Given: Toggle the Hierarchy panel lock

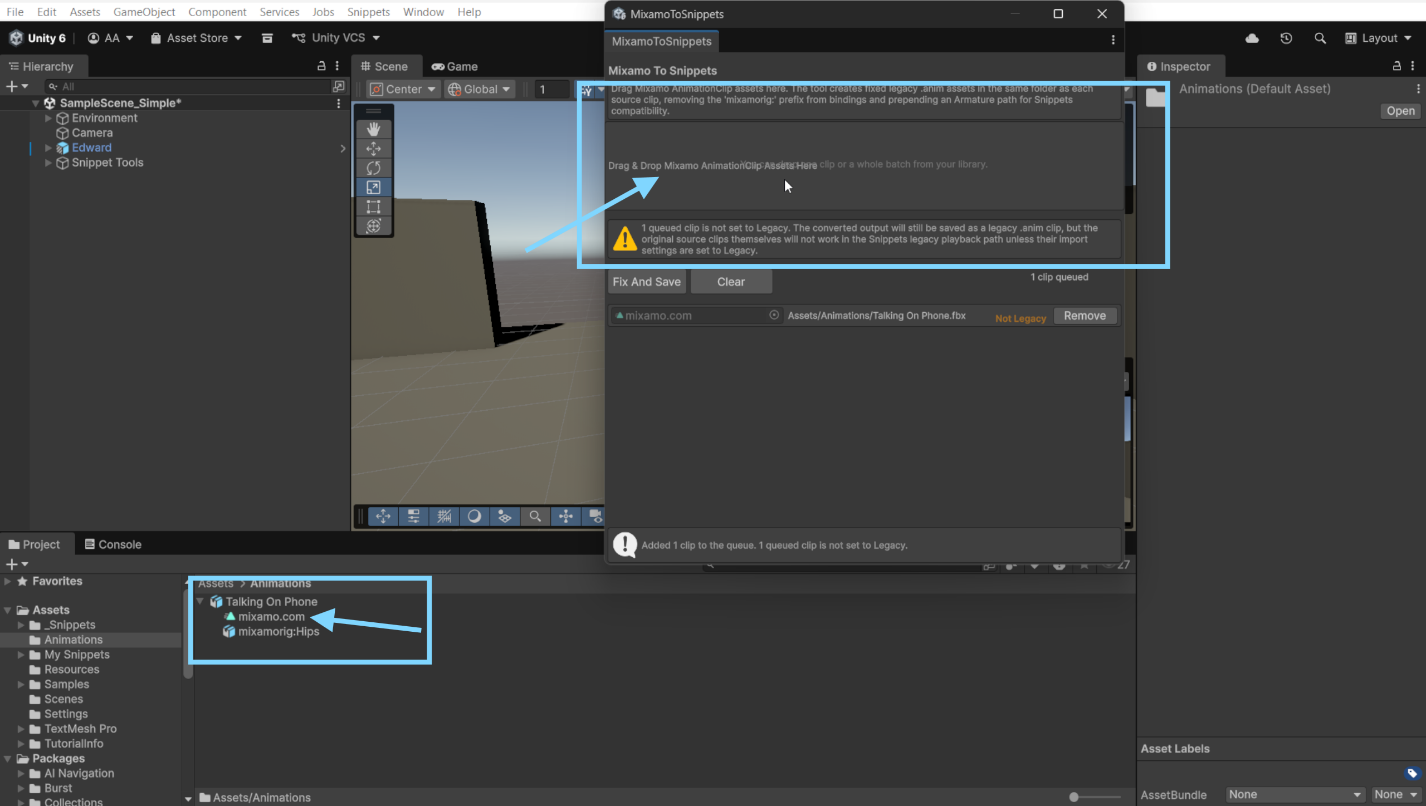Looking at the screenshot, I should [322, 66].
